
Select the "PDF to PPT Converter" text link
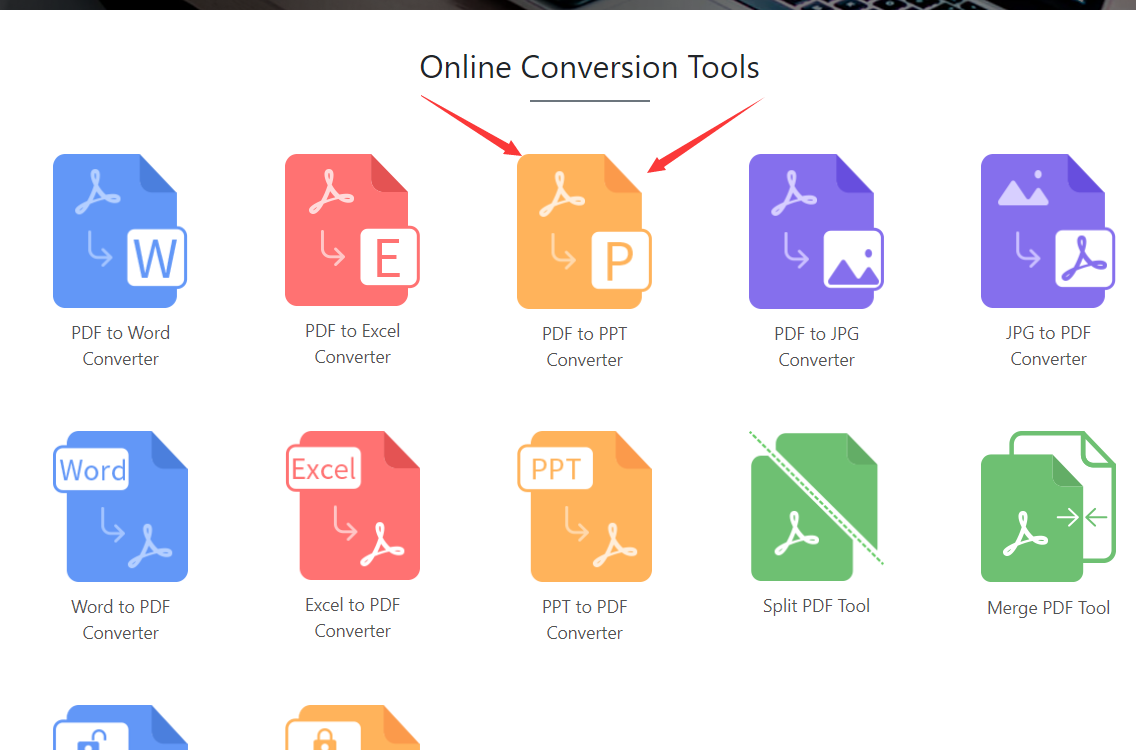tap(584, 347)
